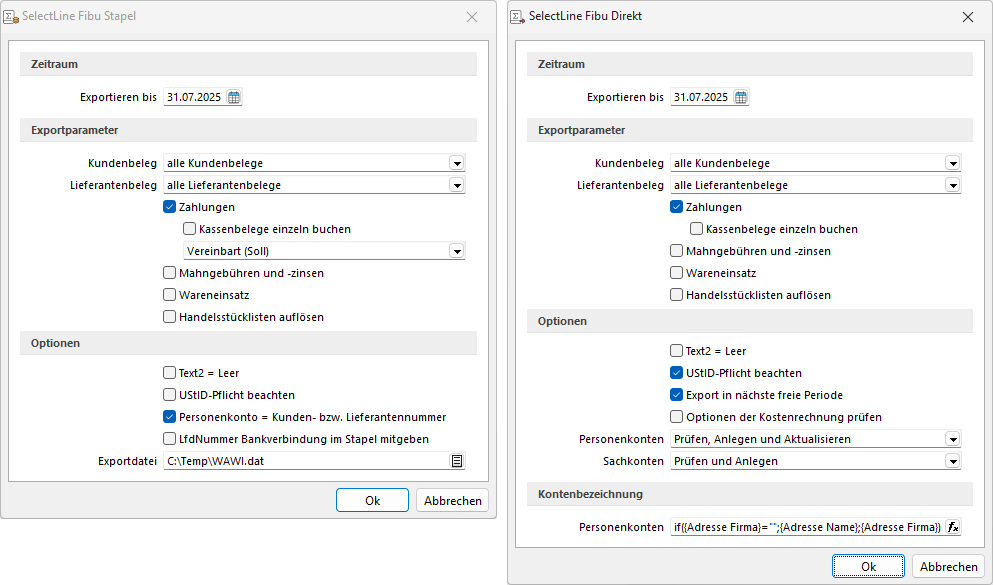Viewport: 993px width, 585px height.
Task: Close the SelectLine Fibu Stapel dialog
Action: [x=472, y=17]
